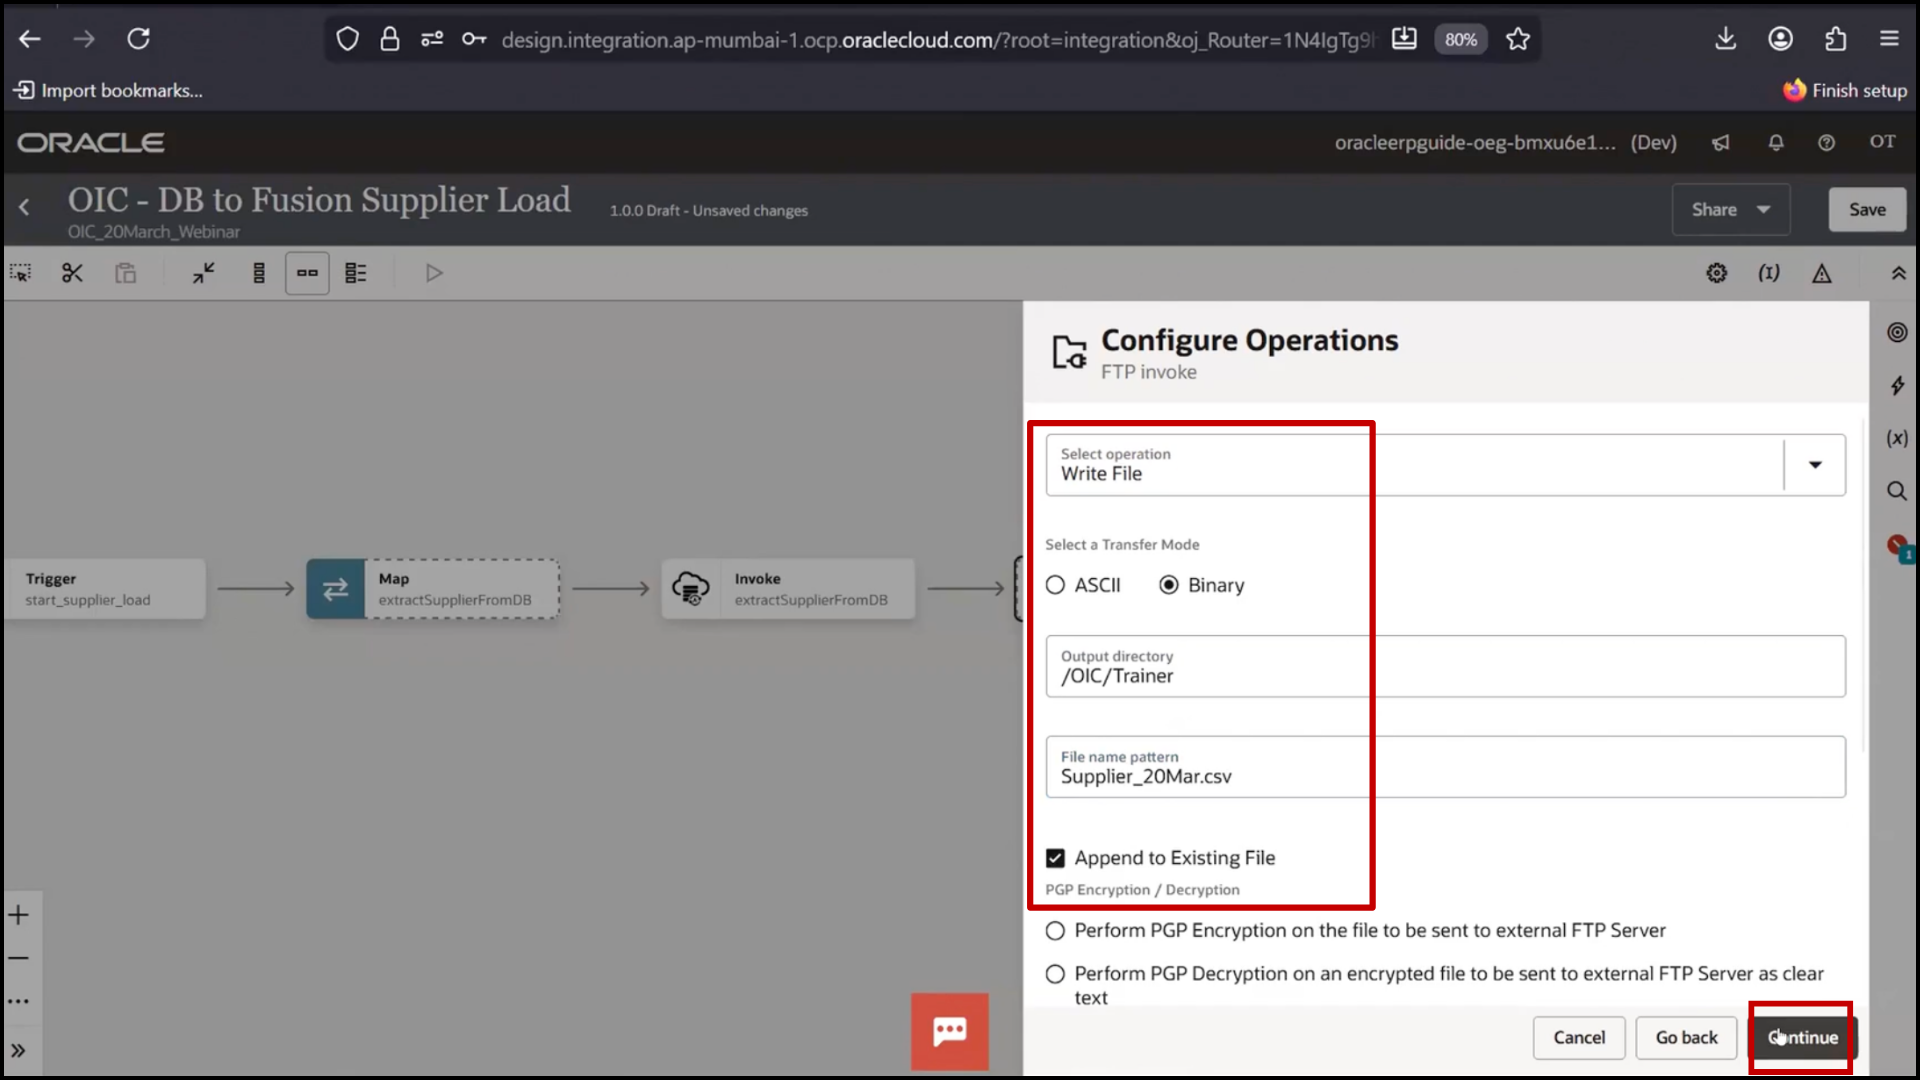Select the Map extractSupplierFromDB node
The image size is (1920, 1080).
tap(433, 589)
